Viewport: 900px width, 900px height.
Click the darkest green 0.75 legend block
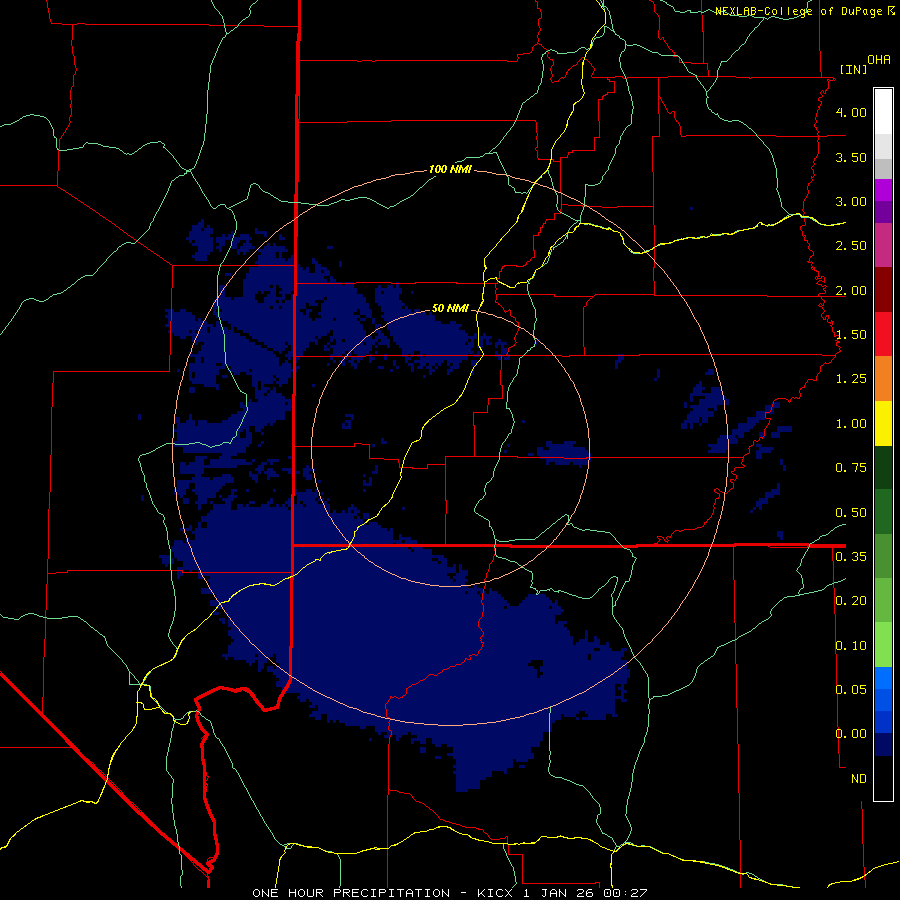pos(883,468)
